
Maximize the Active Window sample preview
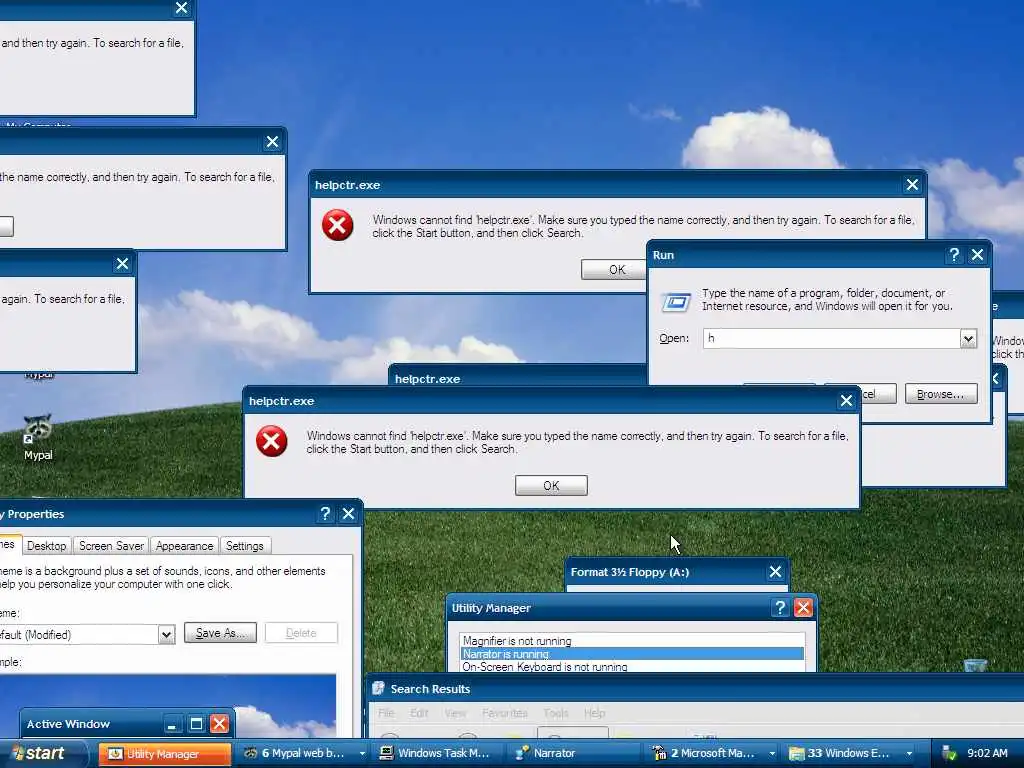(x=196, y=724)
